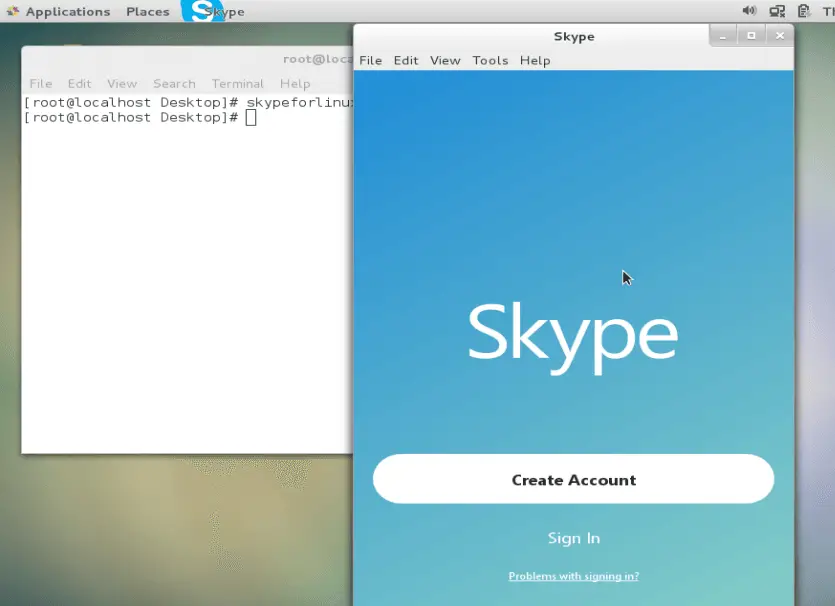Click the clipboard icon in system tray

click(803, 11)
